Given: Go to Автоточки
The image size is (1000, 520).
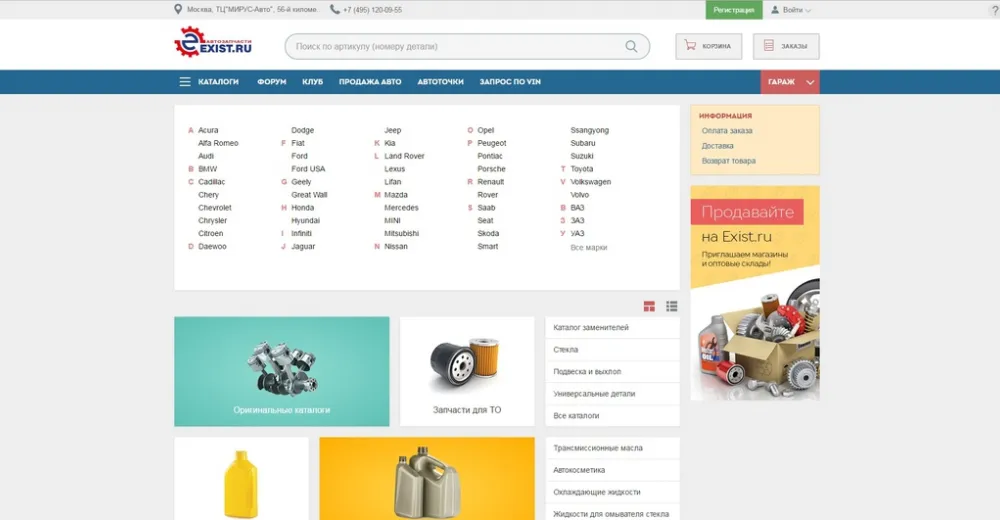Looking at the screenshot, I should click(x=440, y=82).
